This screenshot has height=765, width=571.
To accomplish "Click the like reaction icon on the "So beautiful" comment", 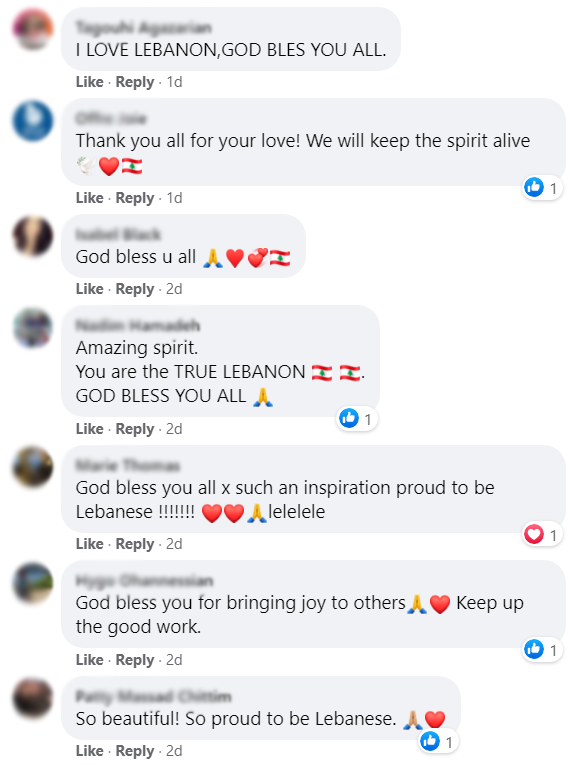I will click(430, 742).
